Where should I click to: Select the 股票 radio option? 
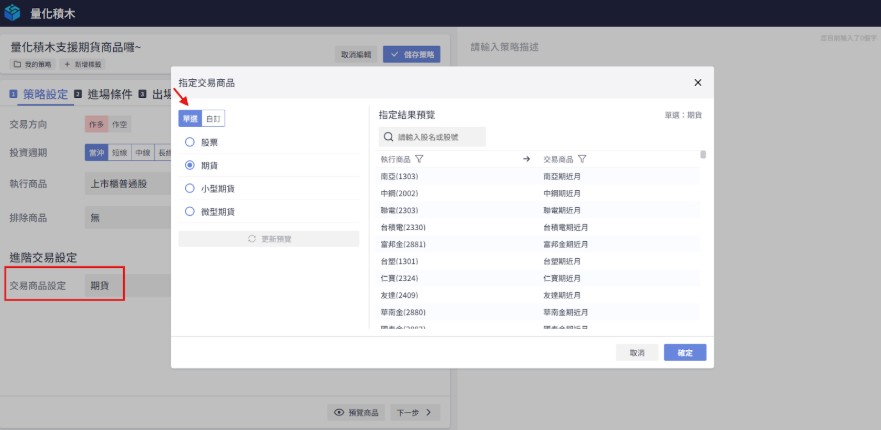point(189,142)
